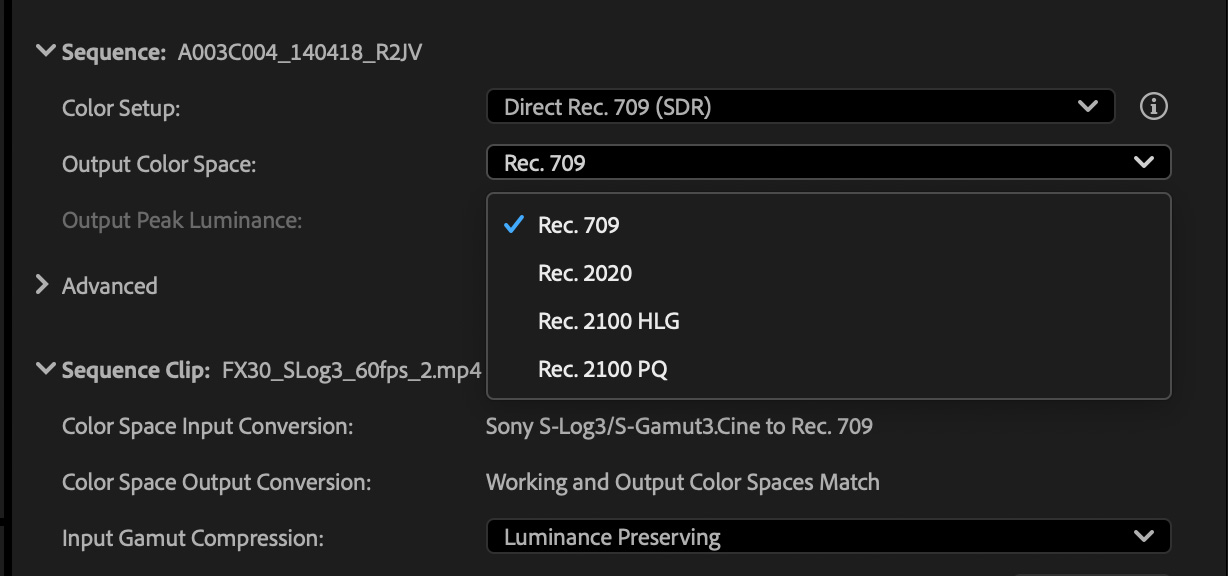Close the Output Color Space dropdown field

click(x=827, y=162)
